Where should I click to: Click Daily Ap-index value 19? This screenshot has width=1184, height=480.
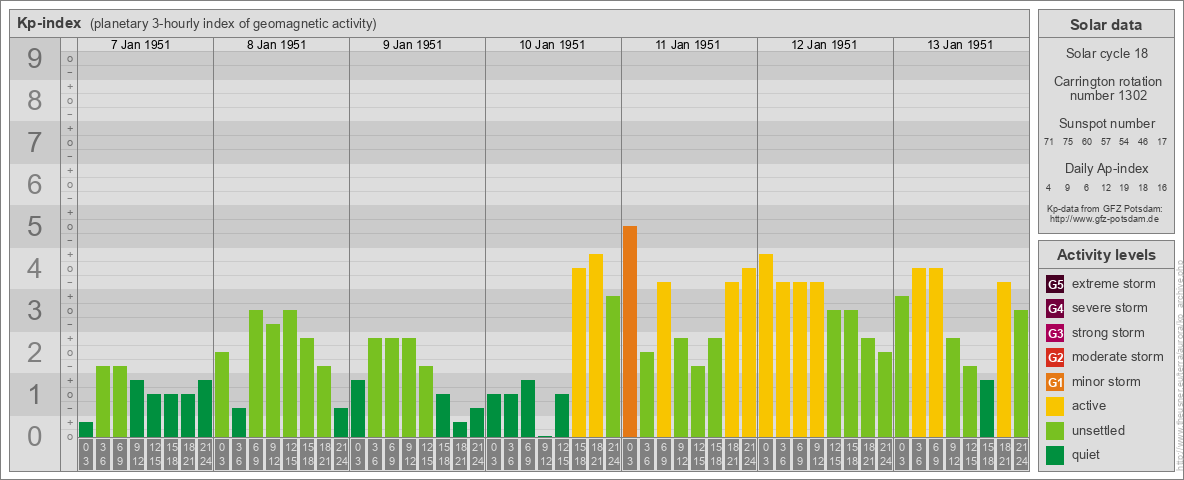coord(1124,187)
